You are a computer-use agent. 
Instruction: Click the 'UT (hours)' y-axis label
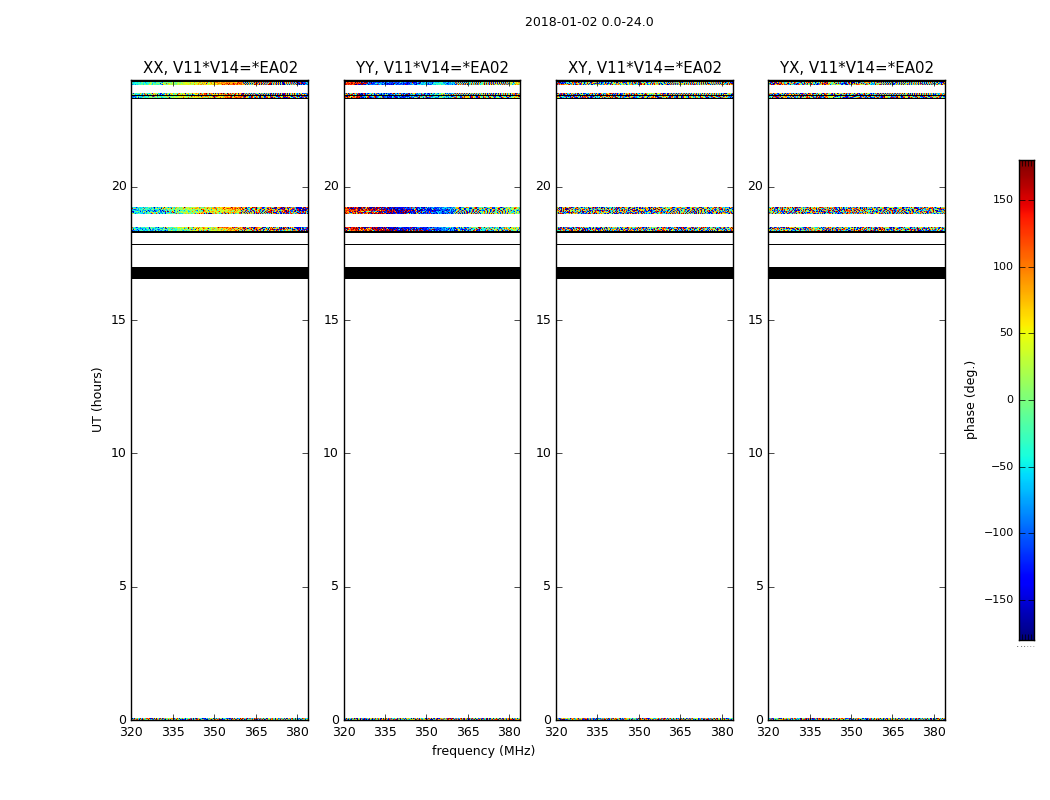click(x=97, y=400)
